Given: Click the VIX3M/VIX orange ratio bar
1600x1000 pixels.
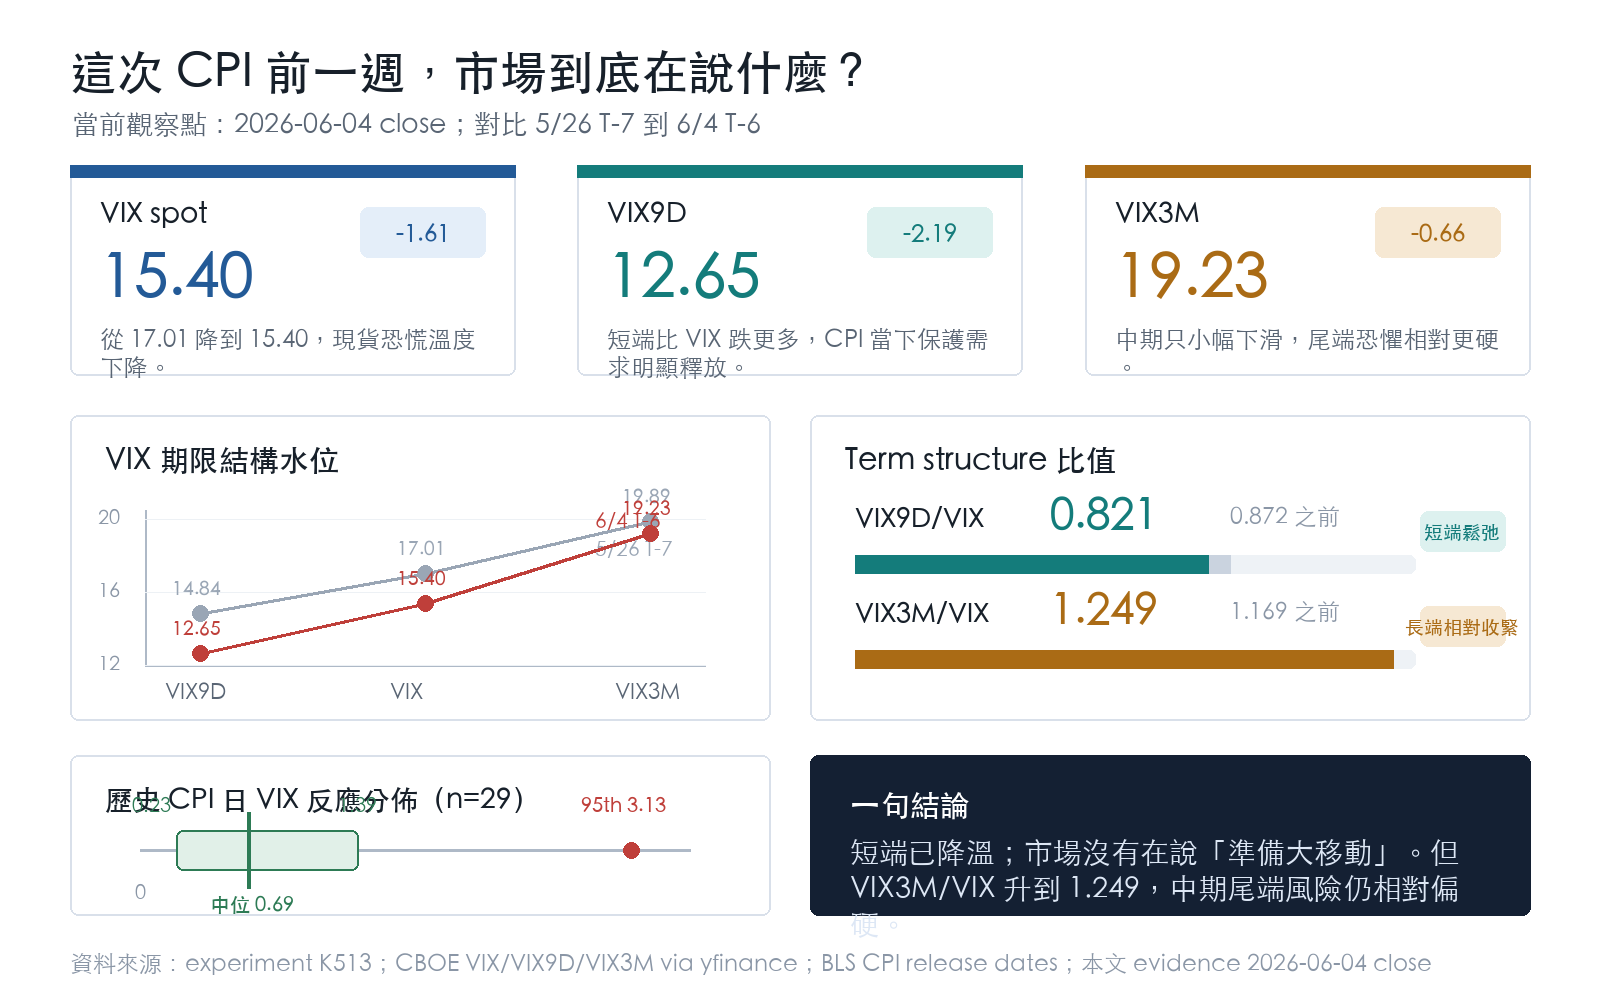Looking at the screenshot, I should (x=1124, y=659).
